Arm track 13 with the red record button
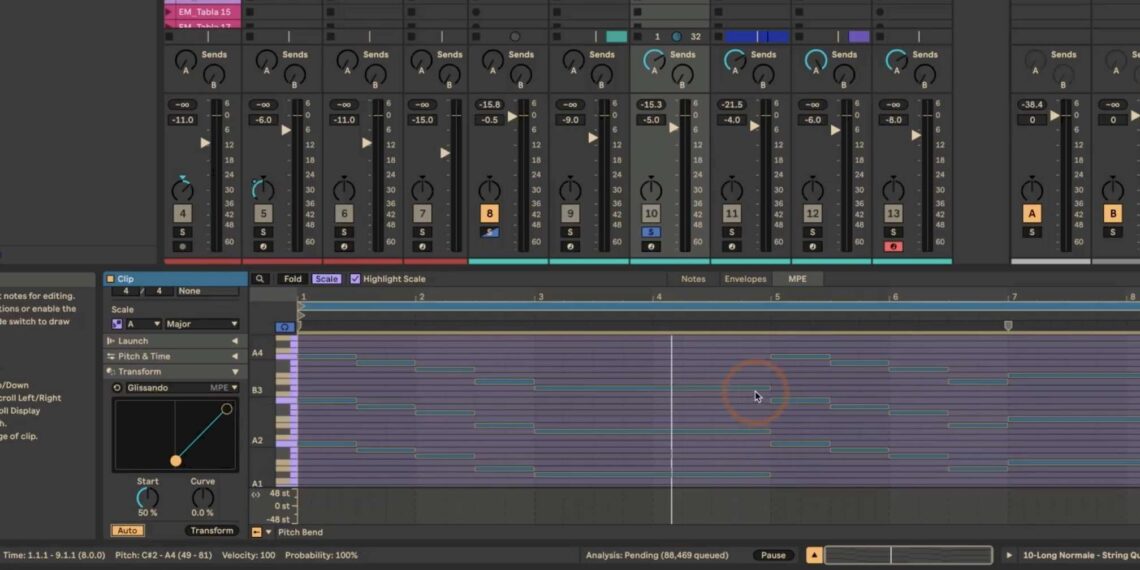1140x570 pixels. 893,246
